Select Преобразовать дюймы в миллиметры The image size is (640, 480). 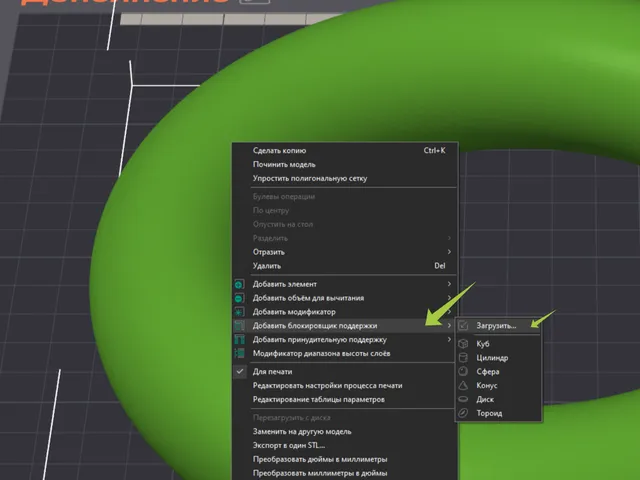pyautogui.click(x=345, y=459)
